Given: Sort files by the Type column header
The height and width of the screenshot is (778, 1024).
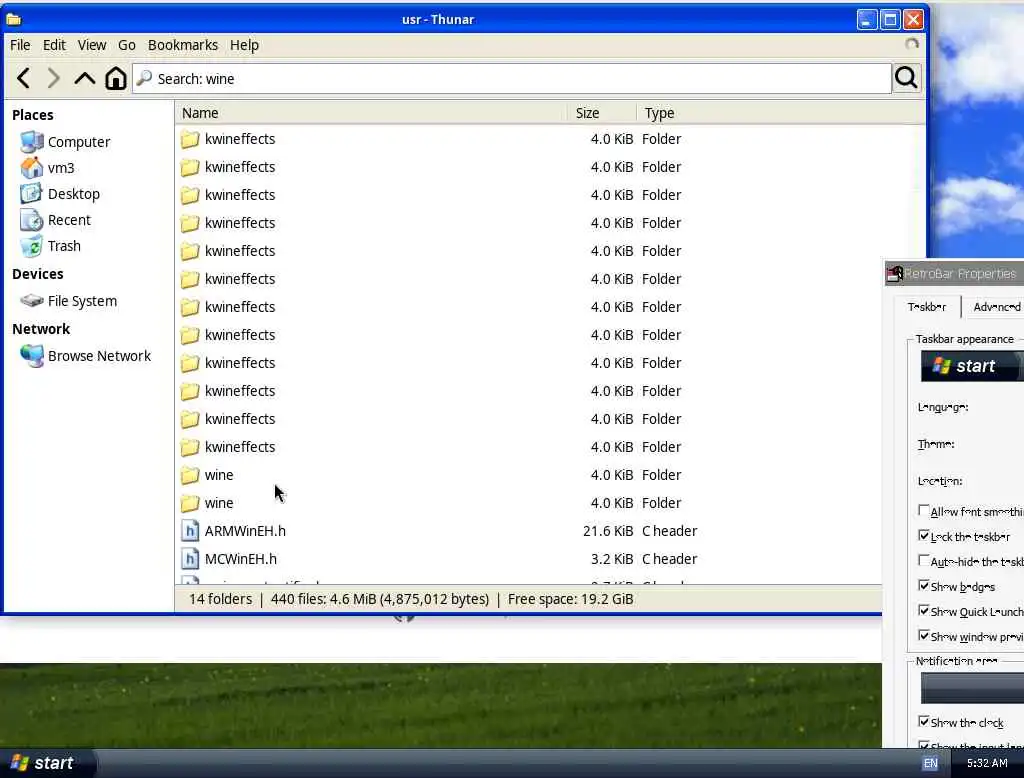Looking at the screenshot, I should 780,113.
